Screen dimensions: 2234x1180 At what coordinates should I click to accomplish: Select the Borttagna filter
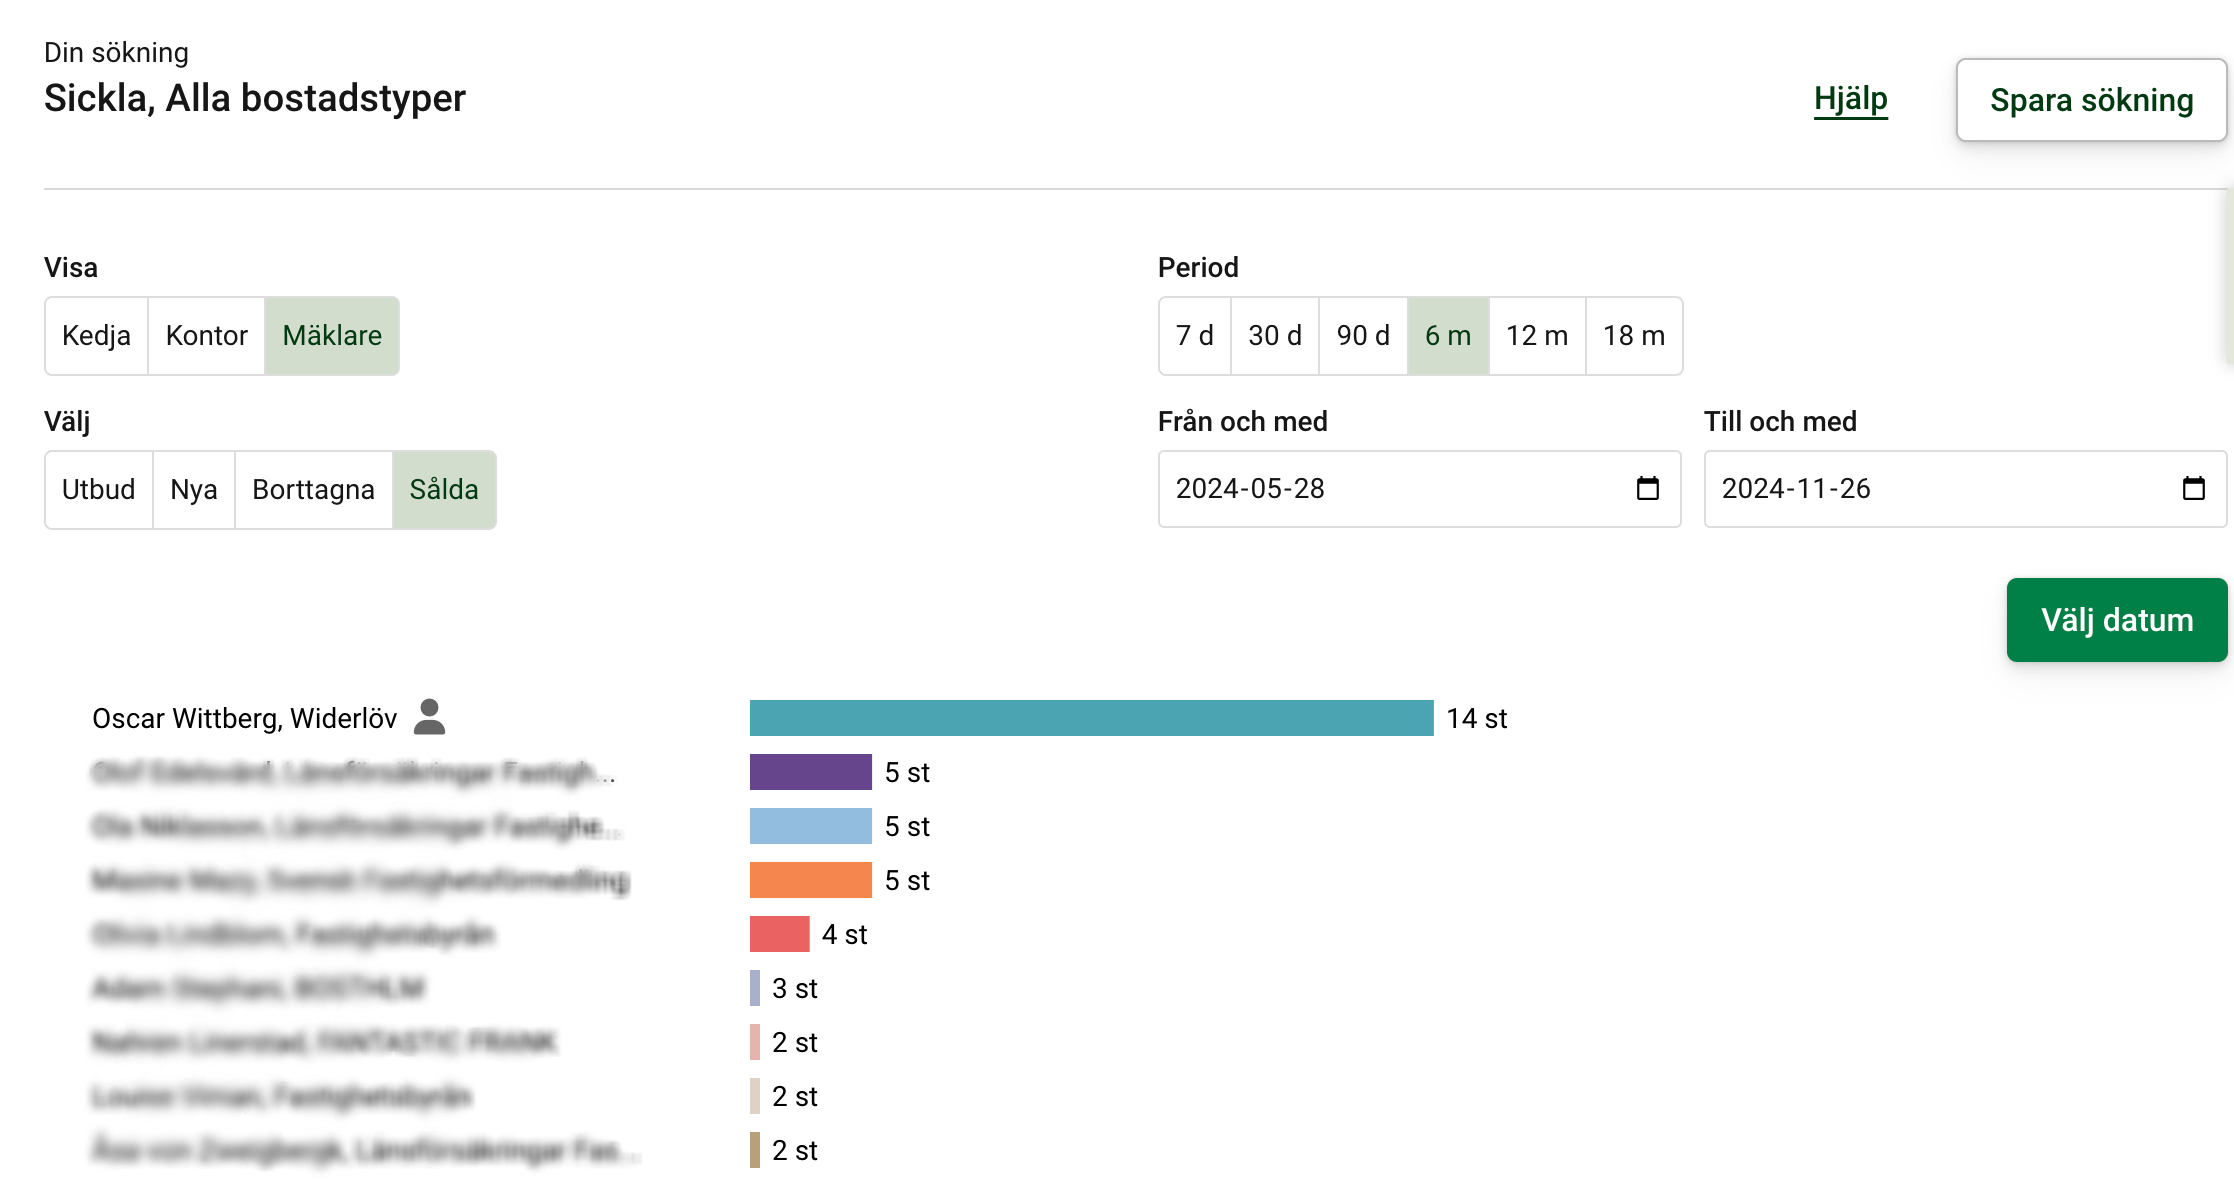point(313,490)
